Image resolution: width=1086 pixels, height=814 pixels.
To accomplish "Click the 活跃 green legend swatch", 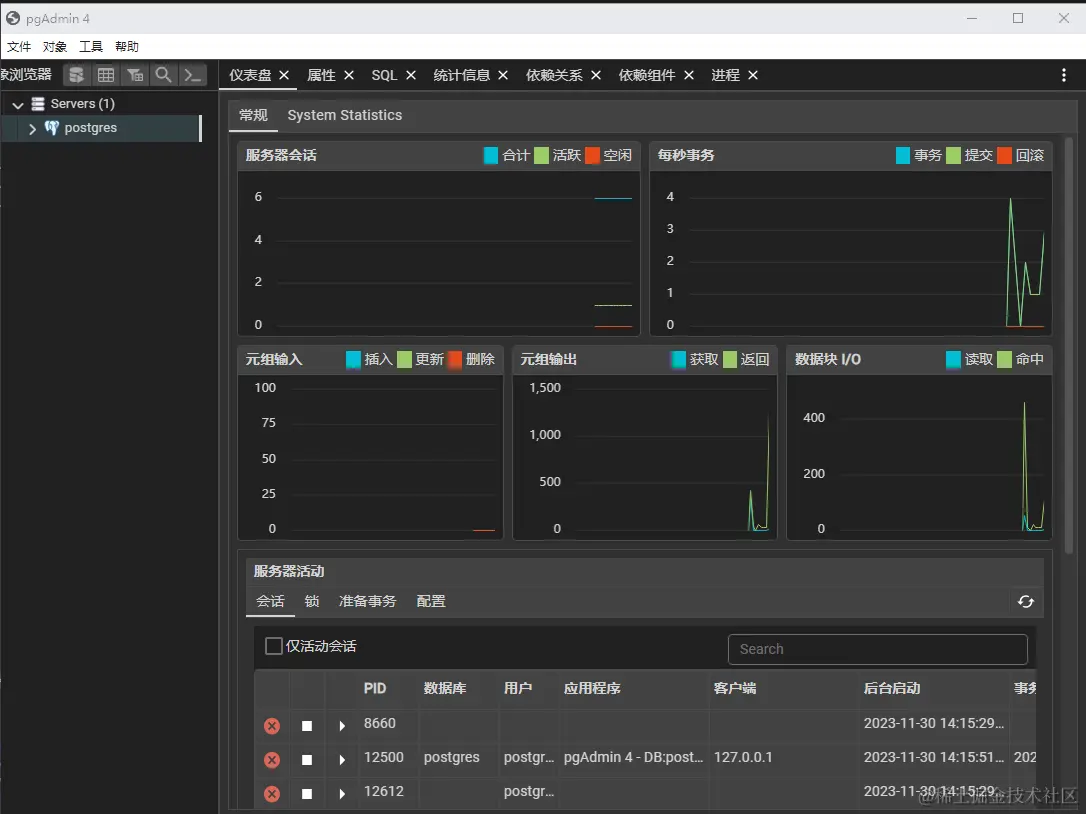I will point(542,155).
